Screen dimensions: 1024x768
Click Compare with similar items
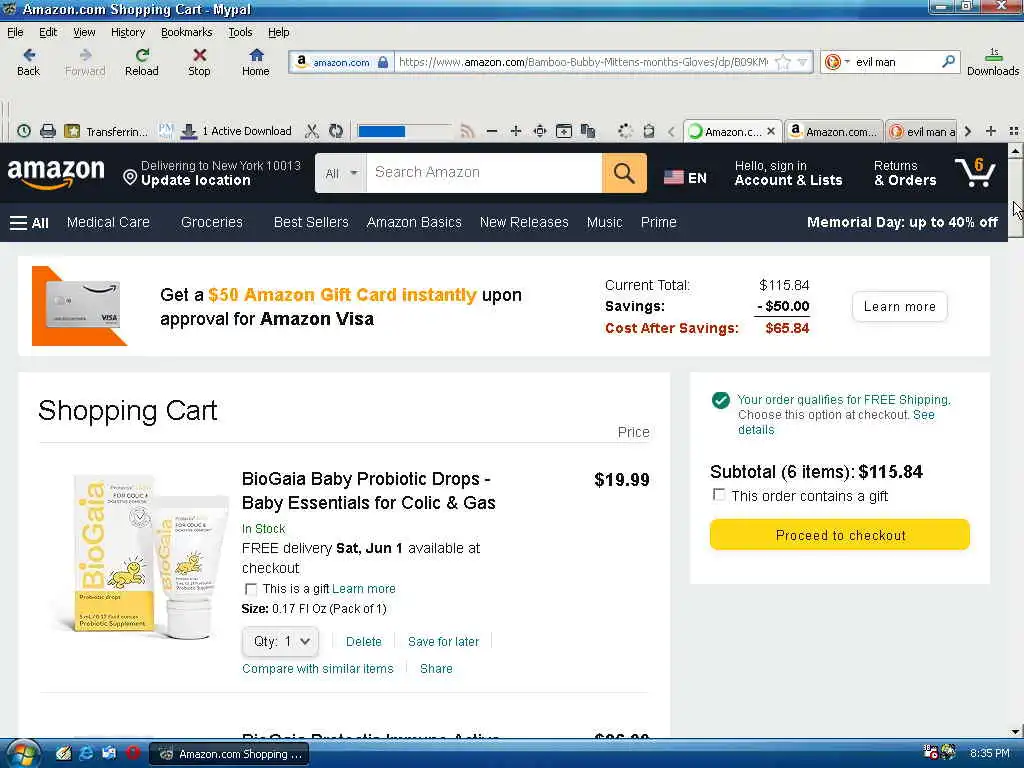317,669
